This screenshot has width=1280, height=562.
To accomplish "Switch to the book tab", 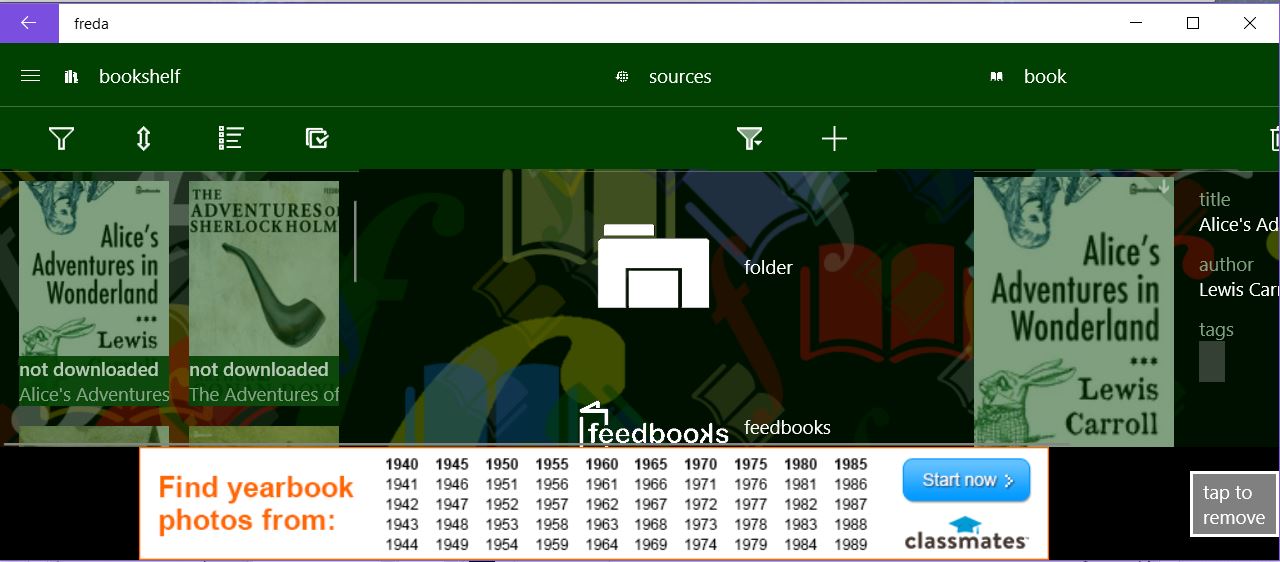I will pyautogui.click(x=1045, y=76).
